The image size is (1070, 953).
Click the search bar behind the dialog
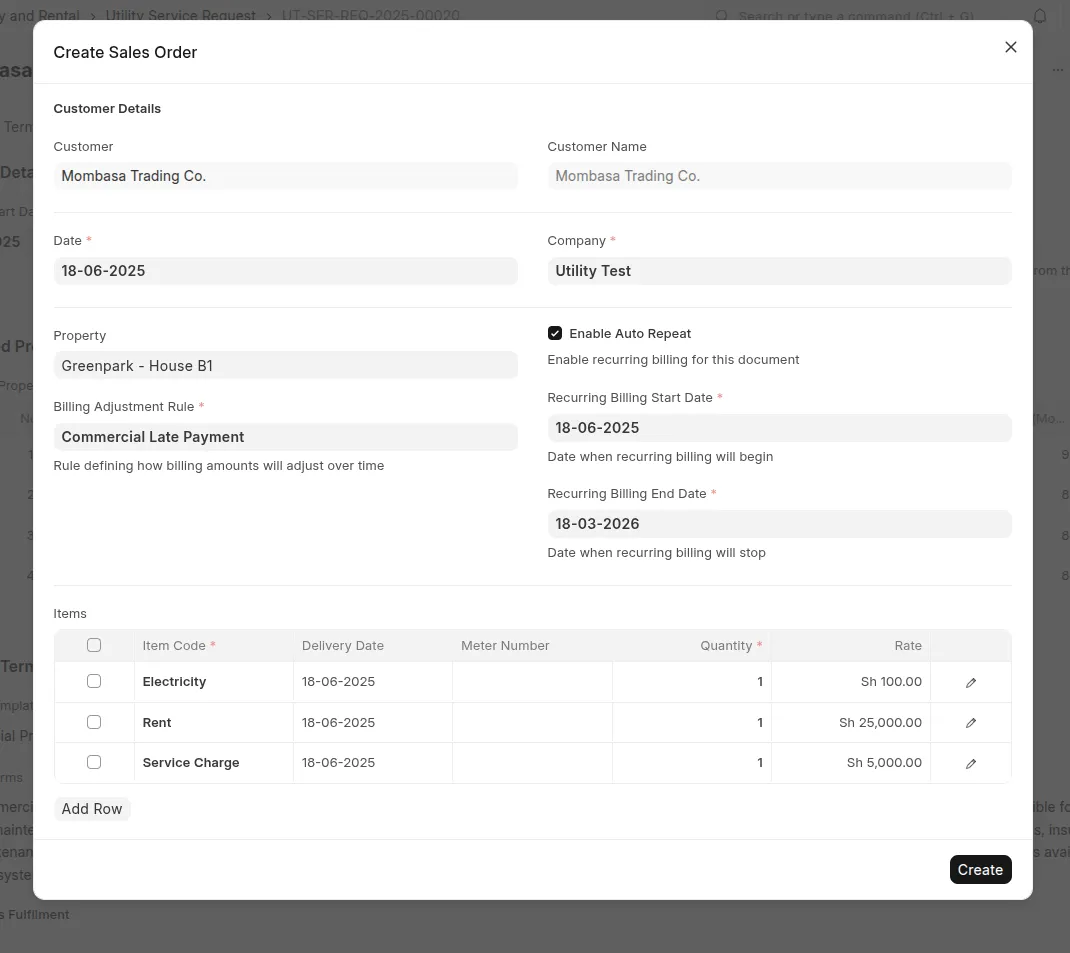(x=856, y=16)
